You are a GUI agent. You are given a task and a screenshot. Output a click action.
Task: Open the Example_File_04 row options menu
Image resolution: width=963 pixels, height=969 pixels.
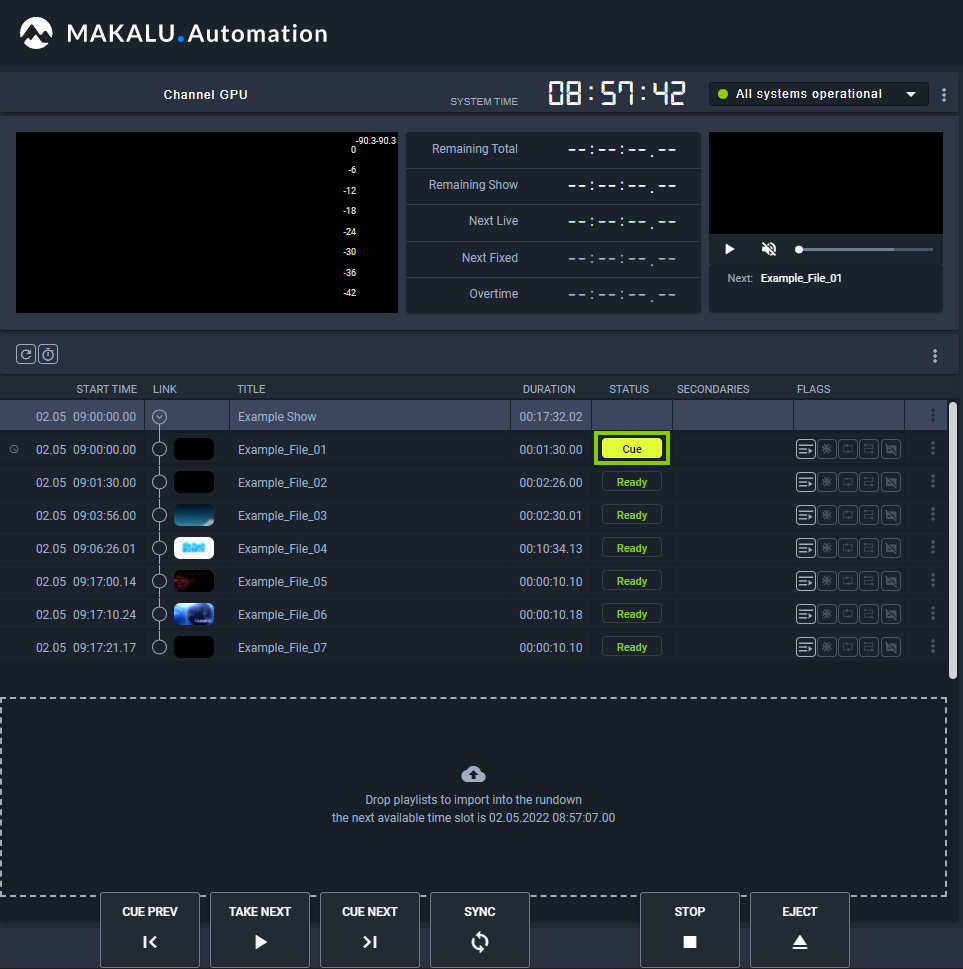(x=933, y=548)
